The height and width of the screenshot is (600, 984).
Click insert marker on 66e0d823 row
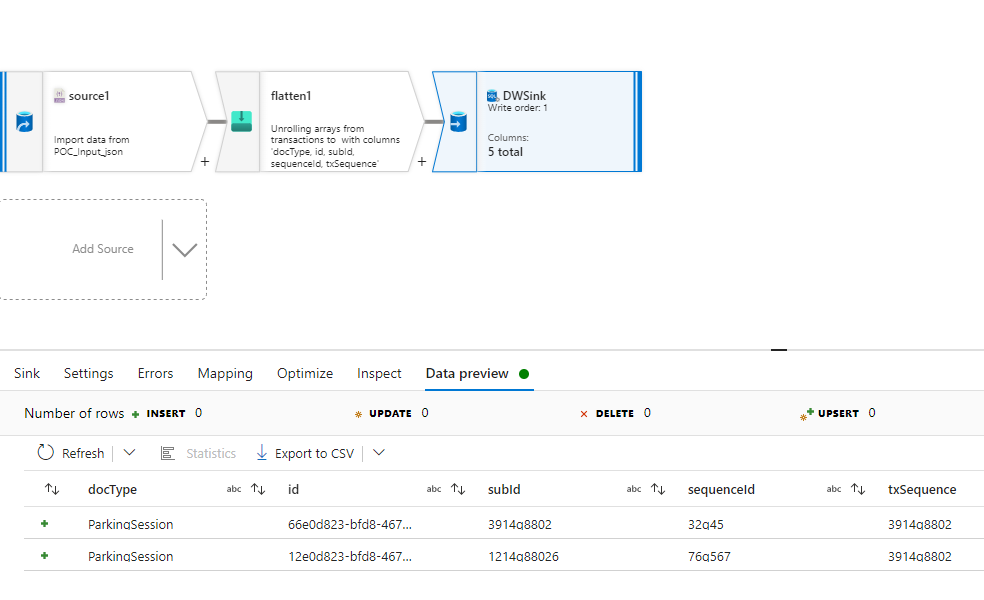[x=45, y=523]
